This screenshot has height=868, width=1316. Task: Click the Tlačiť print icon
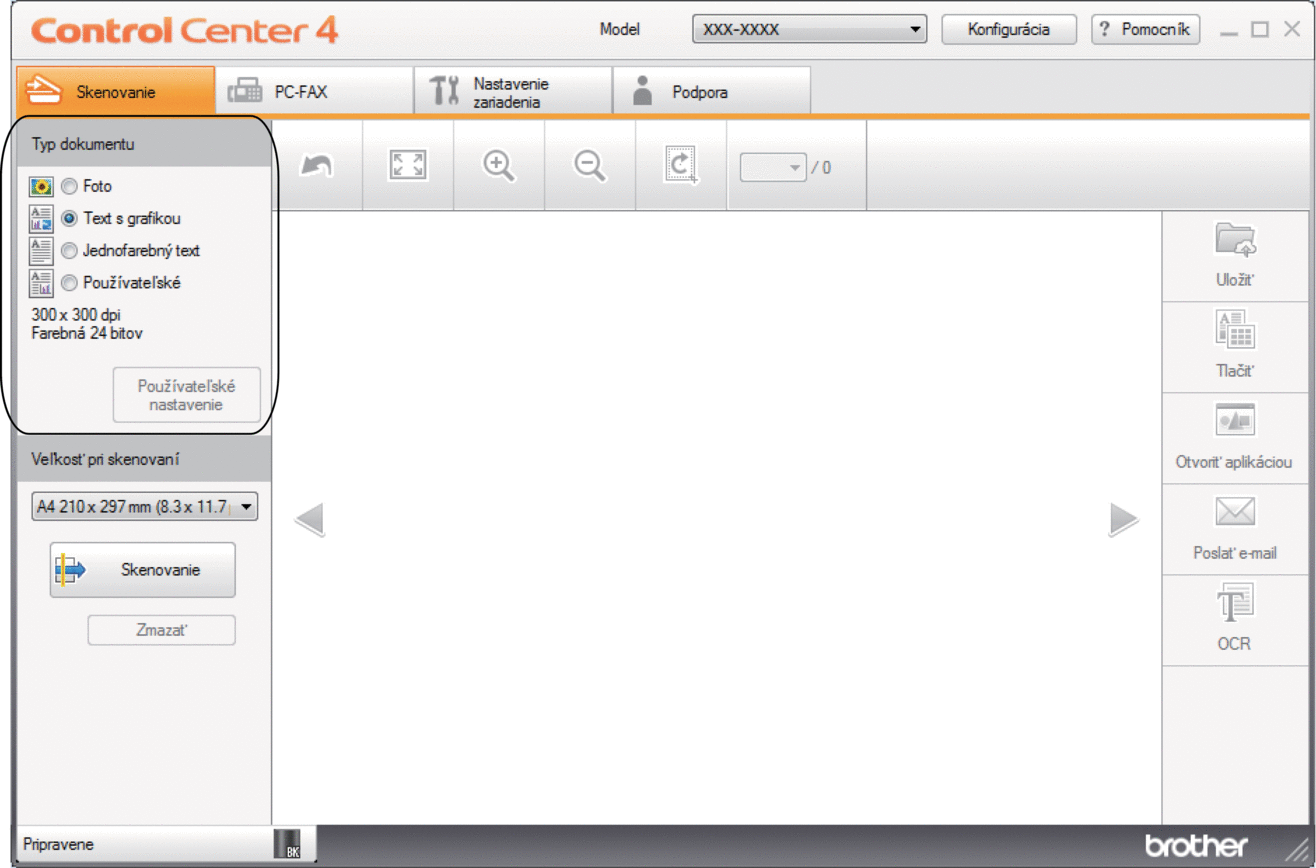[1235, 330]
